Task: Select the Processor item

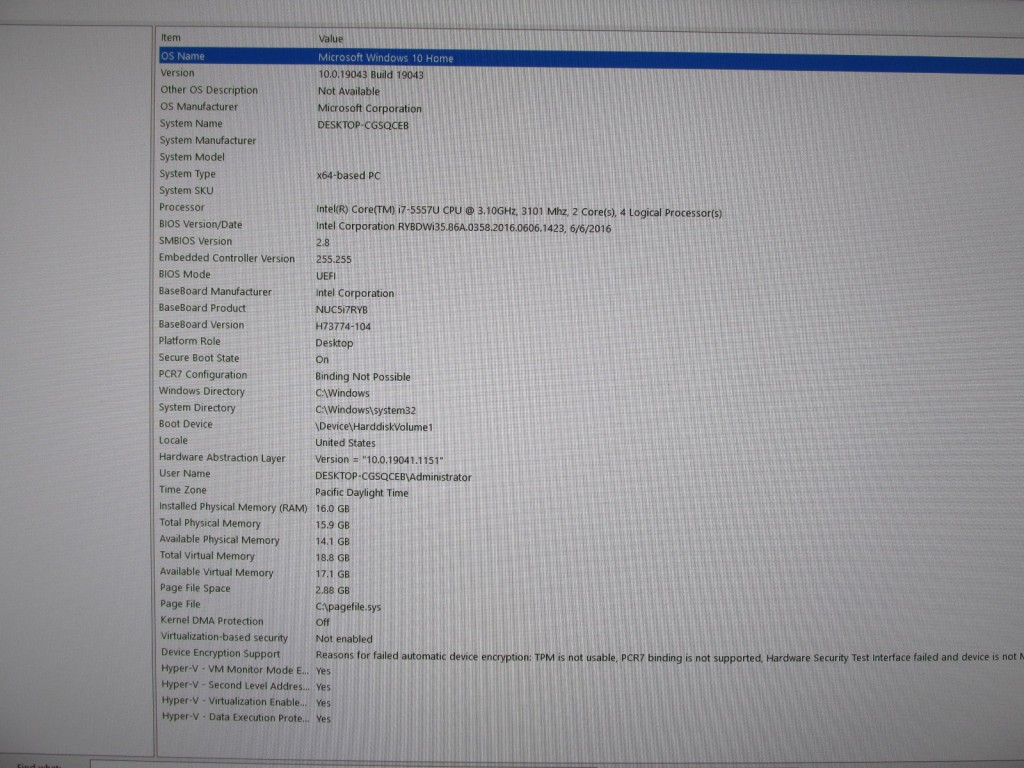Action: pyautogui.click(x=182, y=208)
